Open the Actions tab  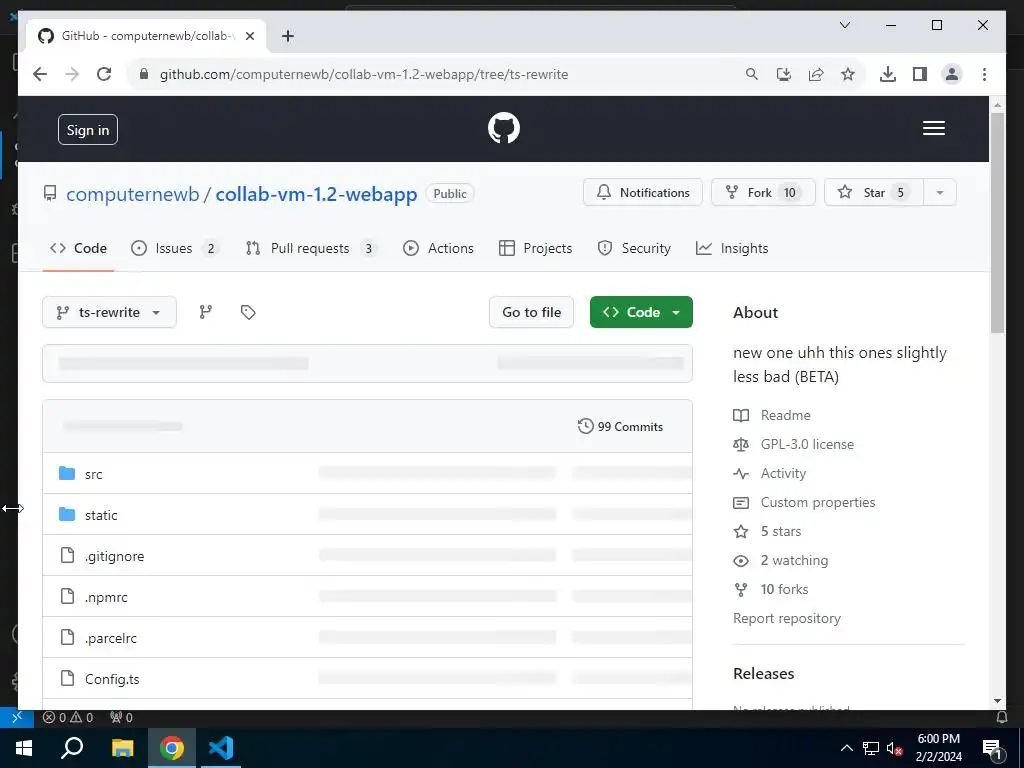coord(438,248)
